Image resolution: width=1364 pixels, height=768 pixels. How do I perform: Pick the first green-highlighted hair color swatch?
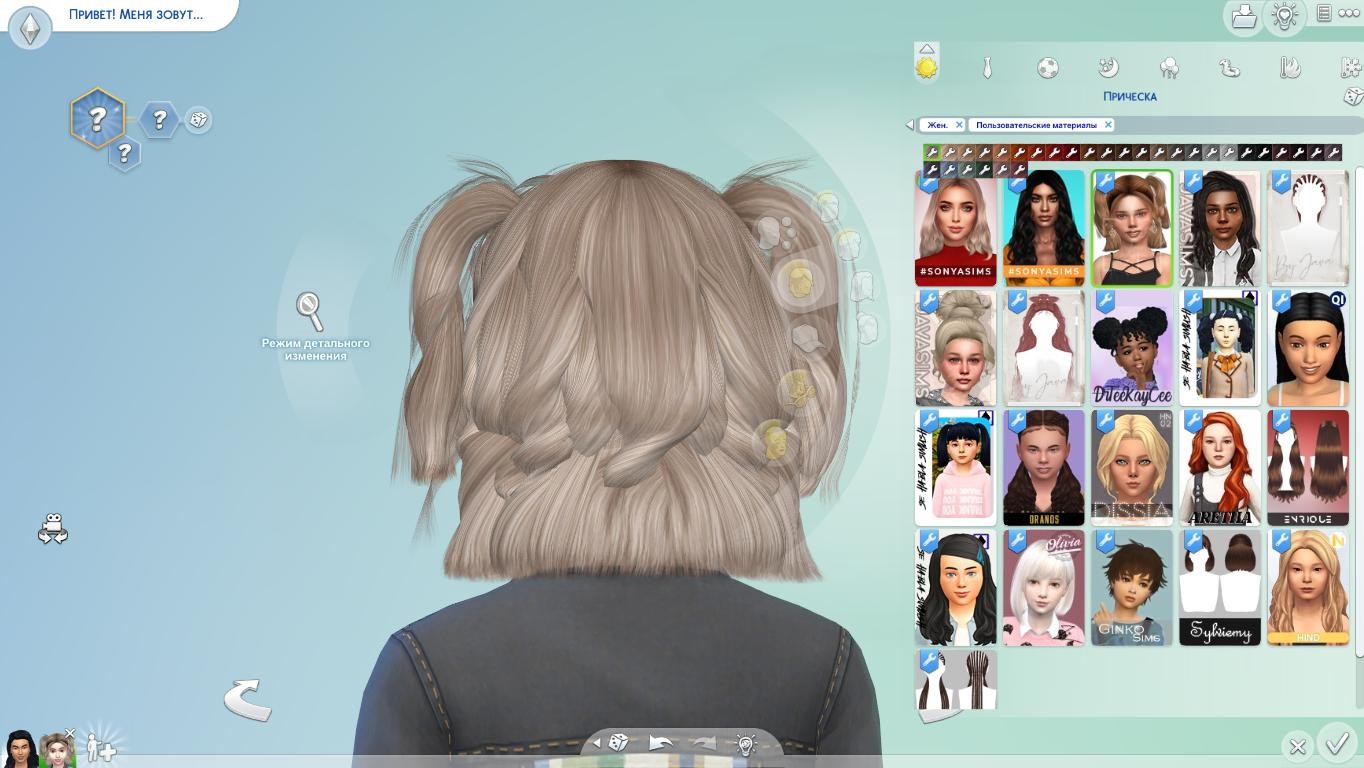931,153
